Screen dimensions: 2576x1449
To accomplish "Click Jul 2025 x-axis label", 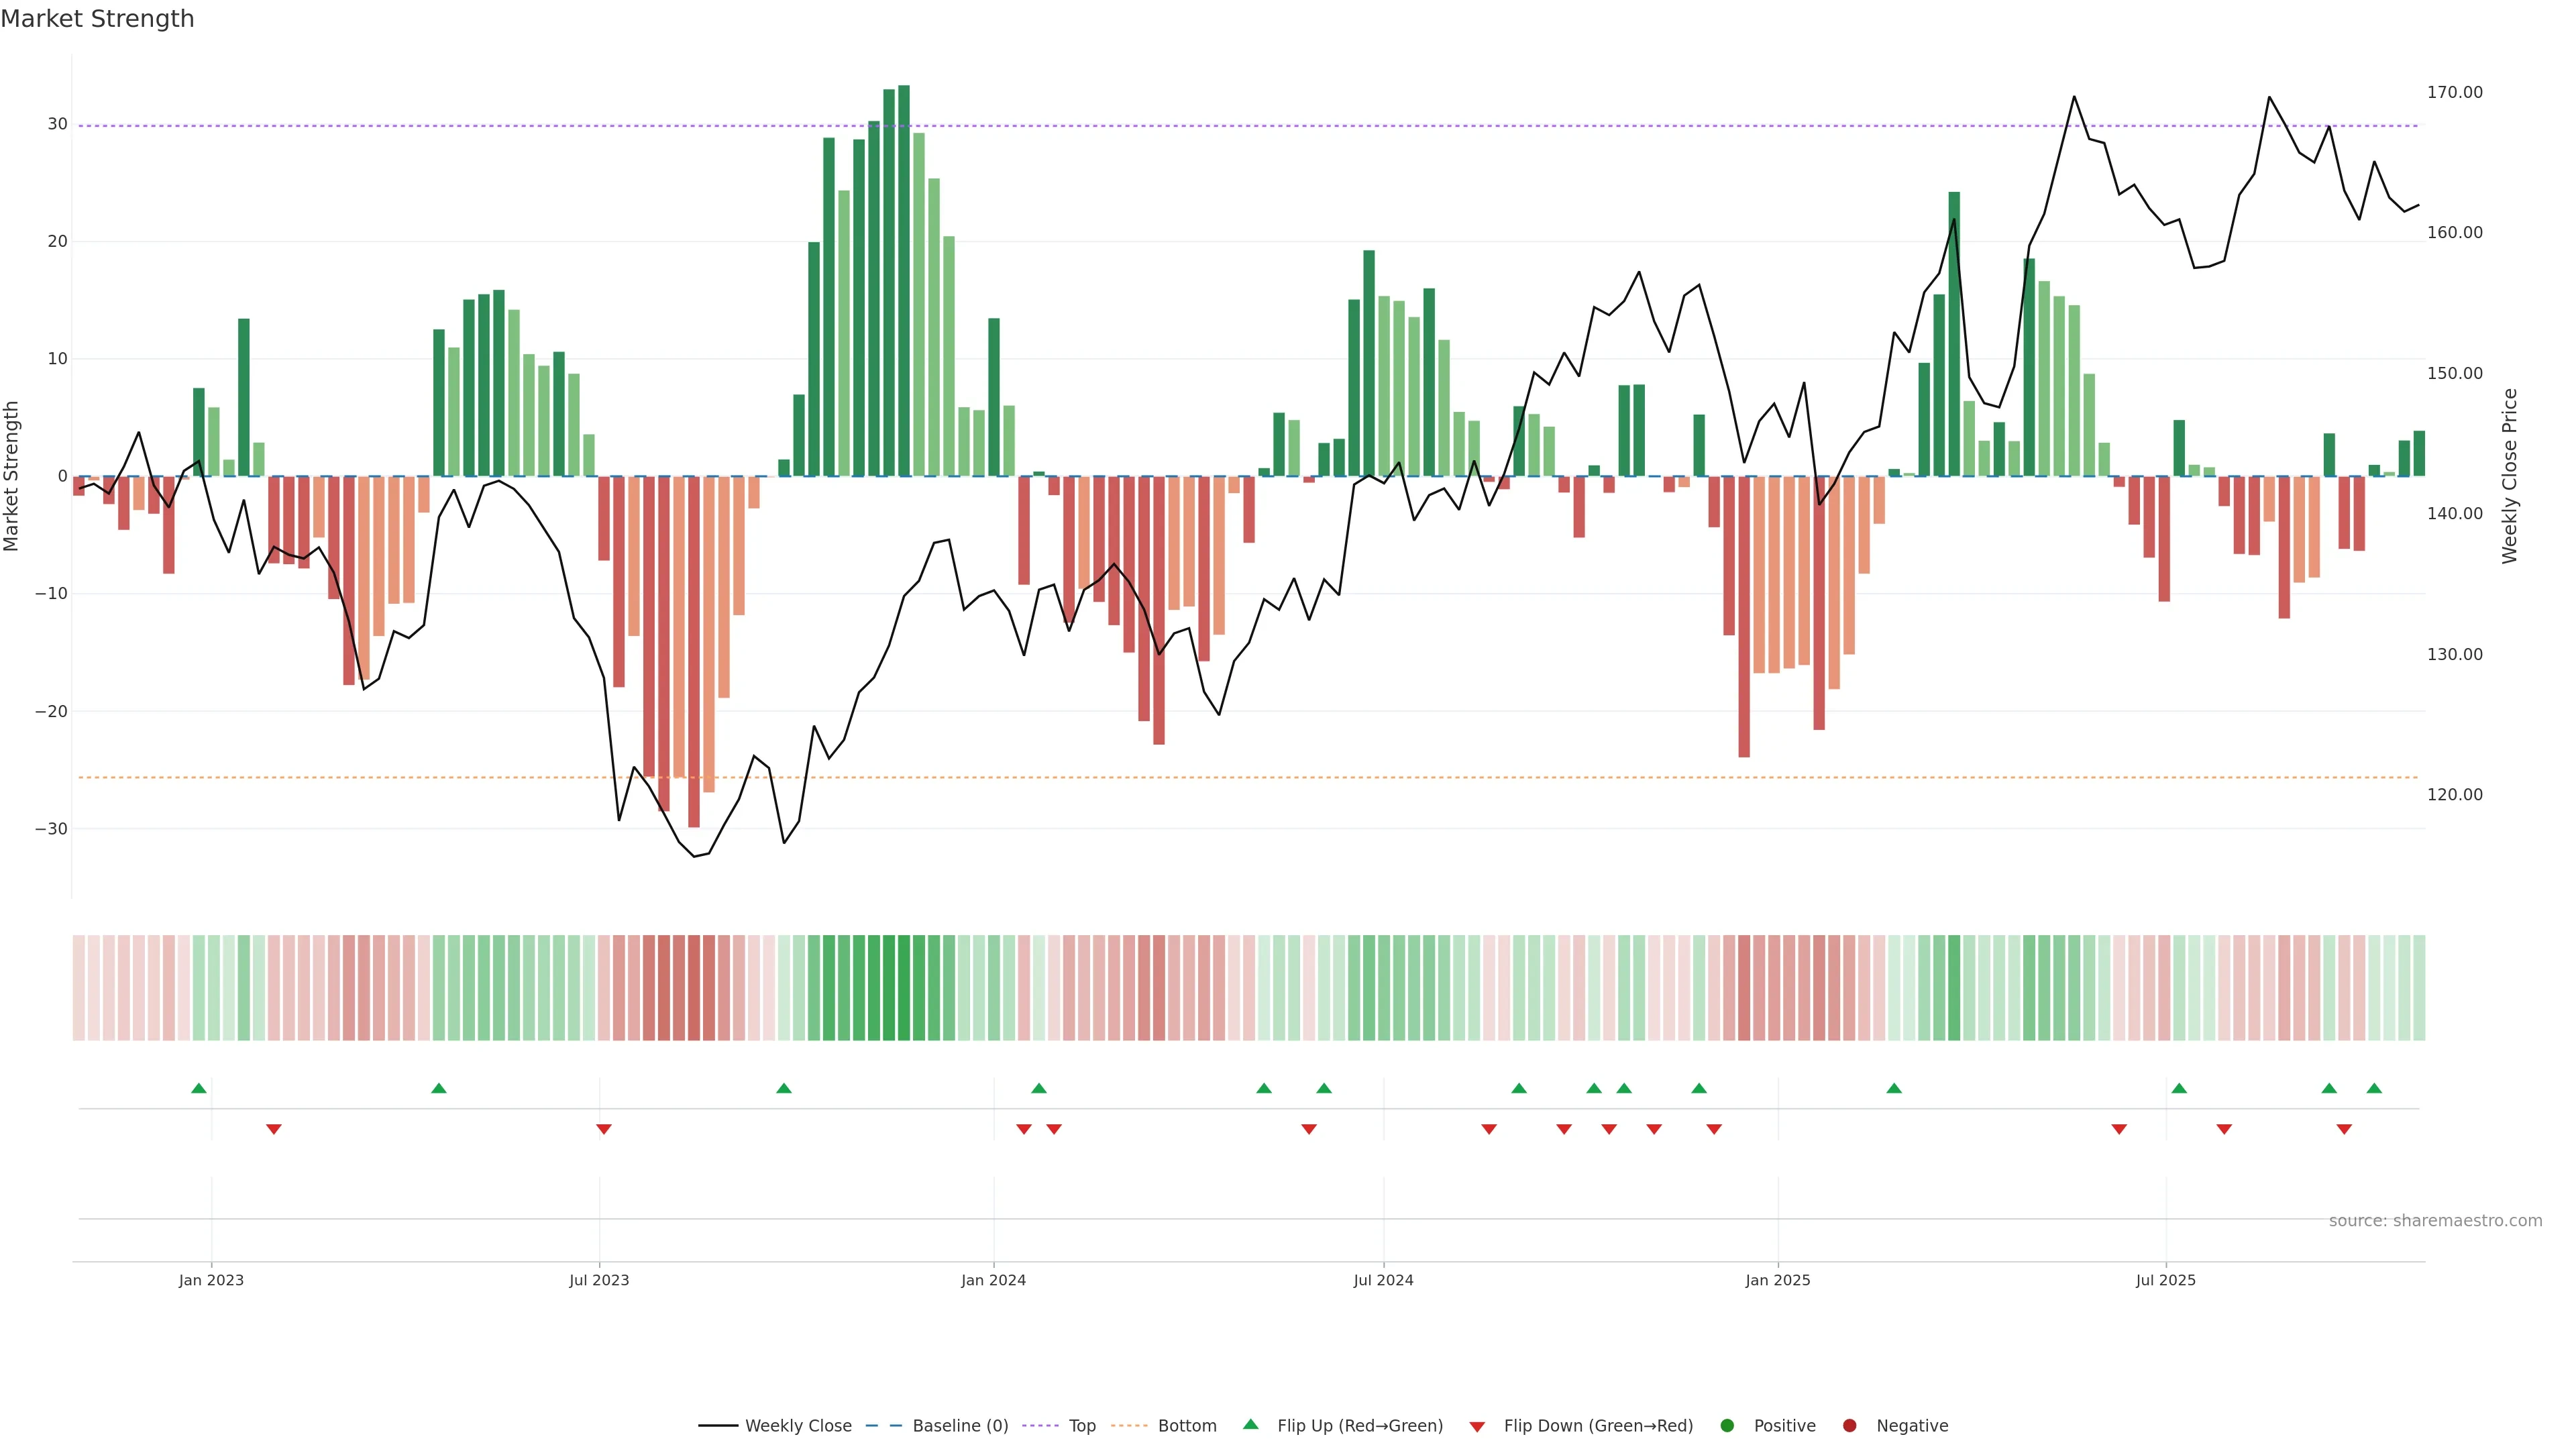I will click(2165, 1280).
